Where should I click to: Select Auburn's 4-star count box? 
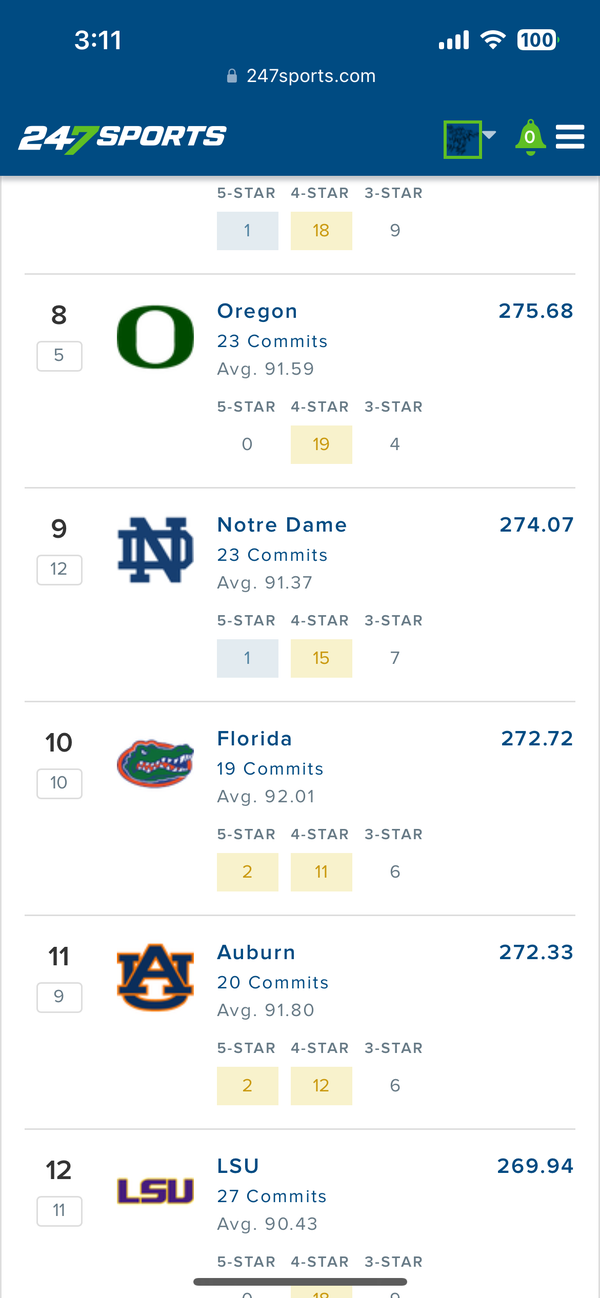[321, 1086]
